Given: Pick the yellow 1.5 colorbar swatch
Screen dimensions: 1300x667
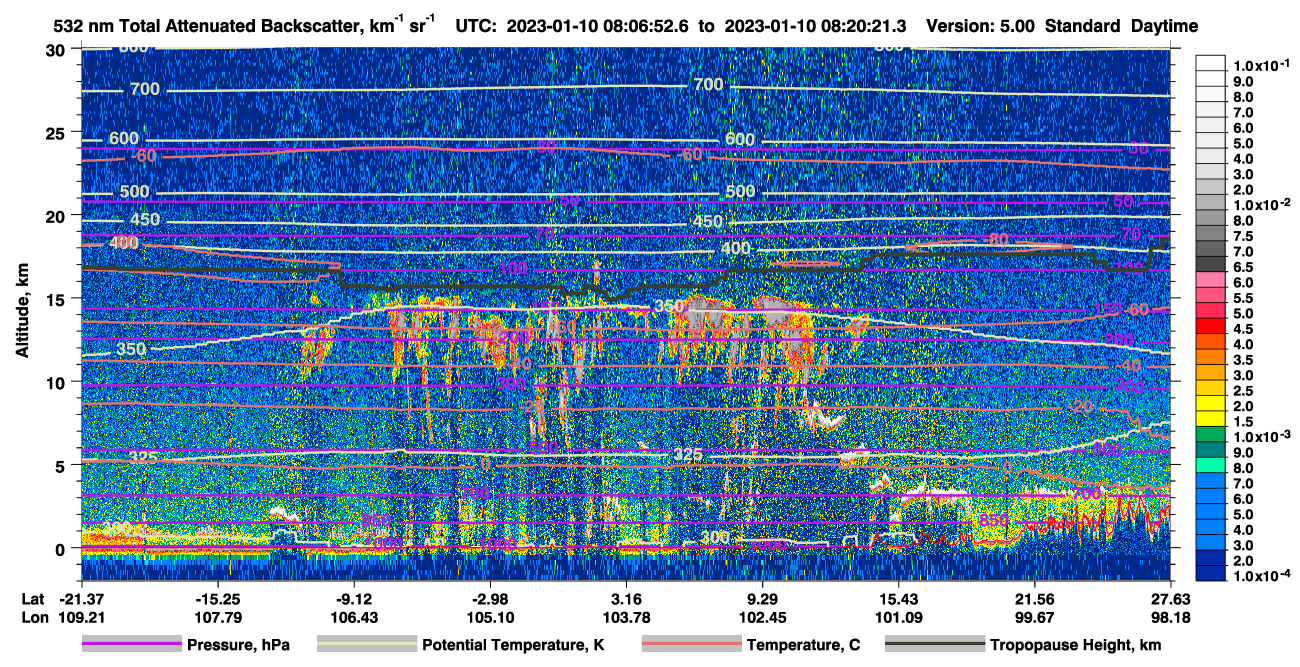Looking at the screenshot, I should pyautogui.click(x=1210, y=420).
